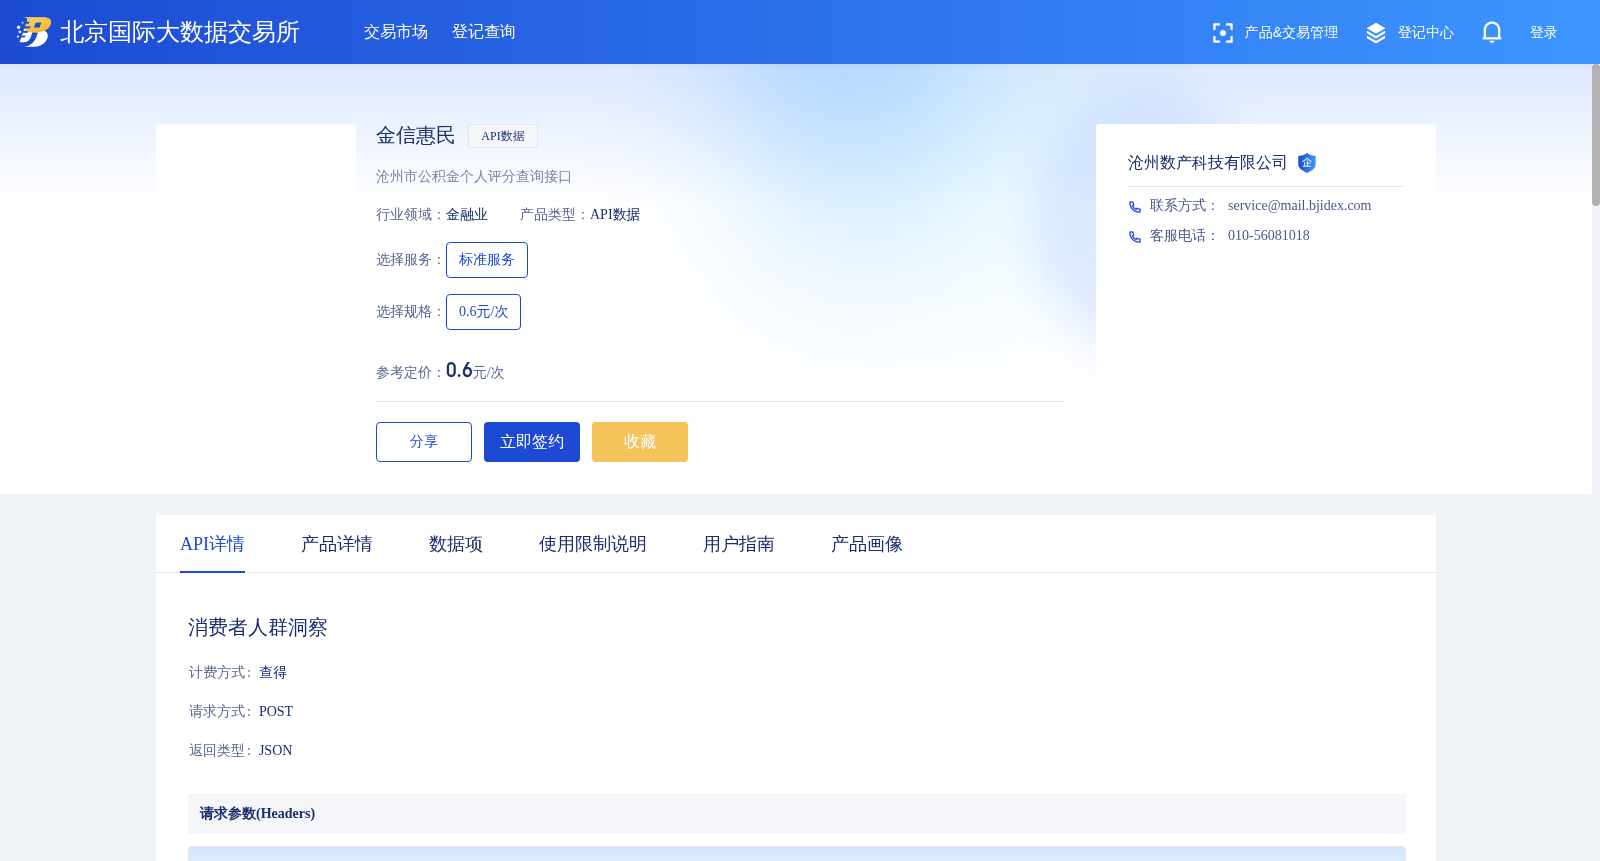Go to 产品&交易管理 label
The image size is (1600, 861).
coord(1291,33)
